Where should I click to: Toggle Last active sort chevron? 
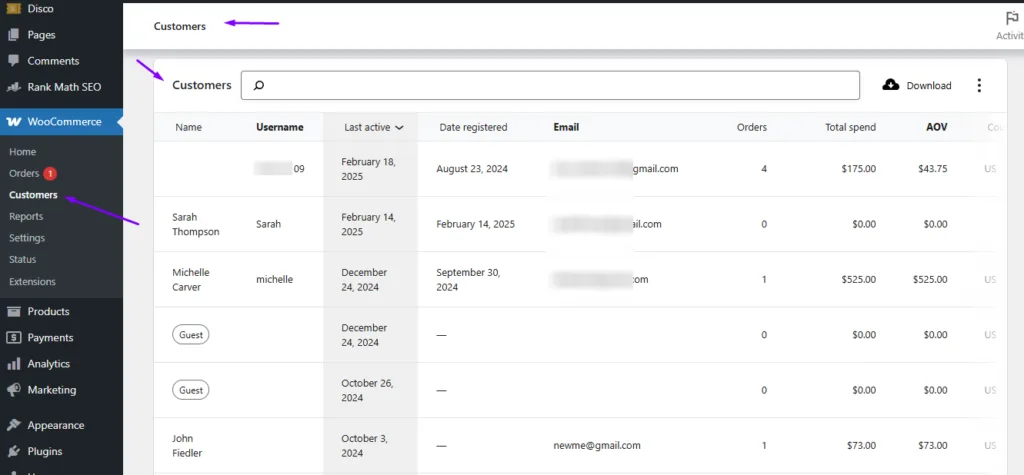coord(399,128)
